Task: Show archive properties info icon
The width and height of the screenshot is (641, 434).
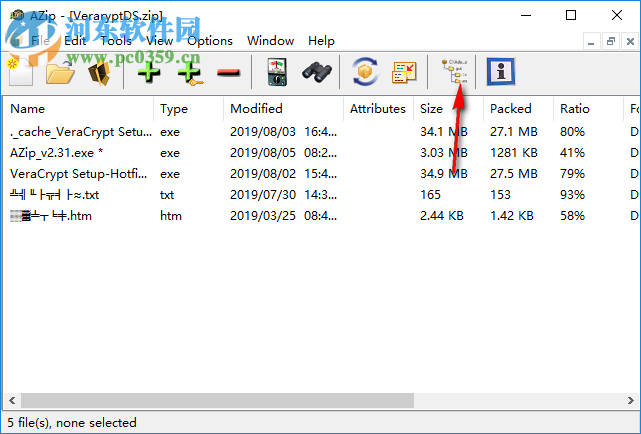Action: [x=500, y=72]
